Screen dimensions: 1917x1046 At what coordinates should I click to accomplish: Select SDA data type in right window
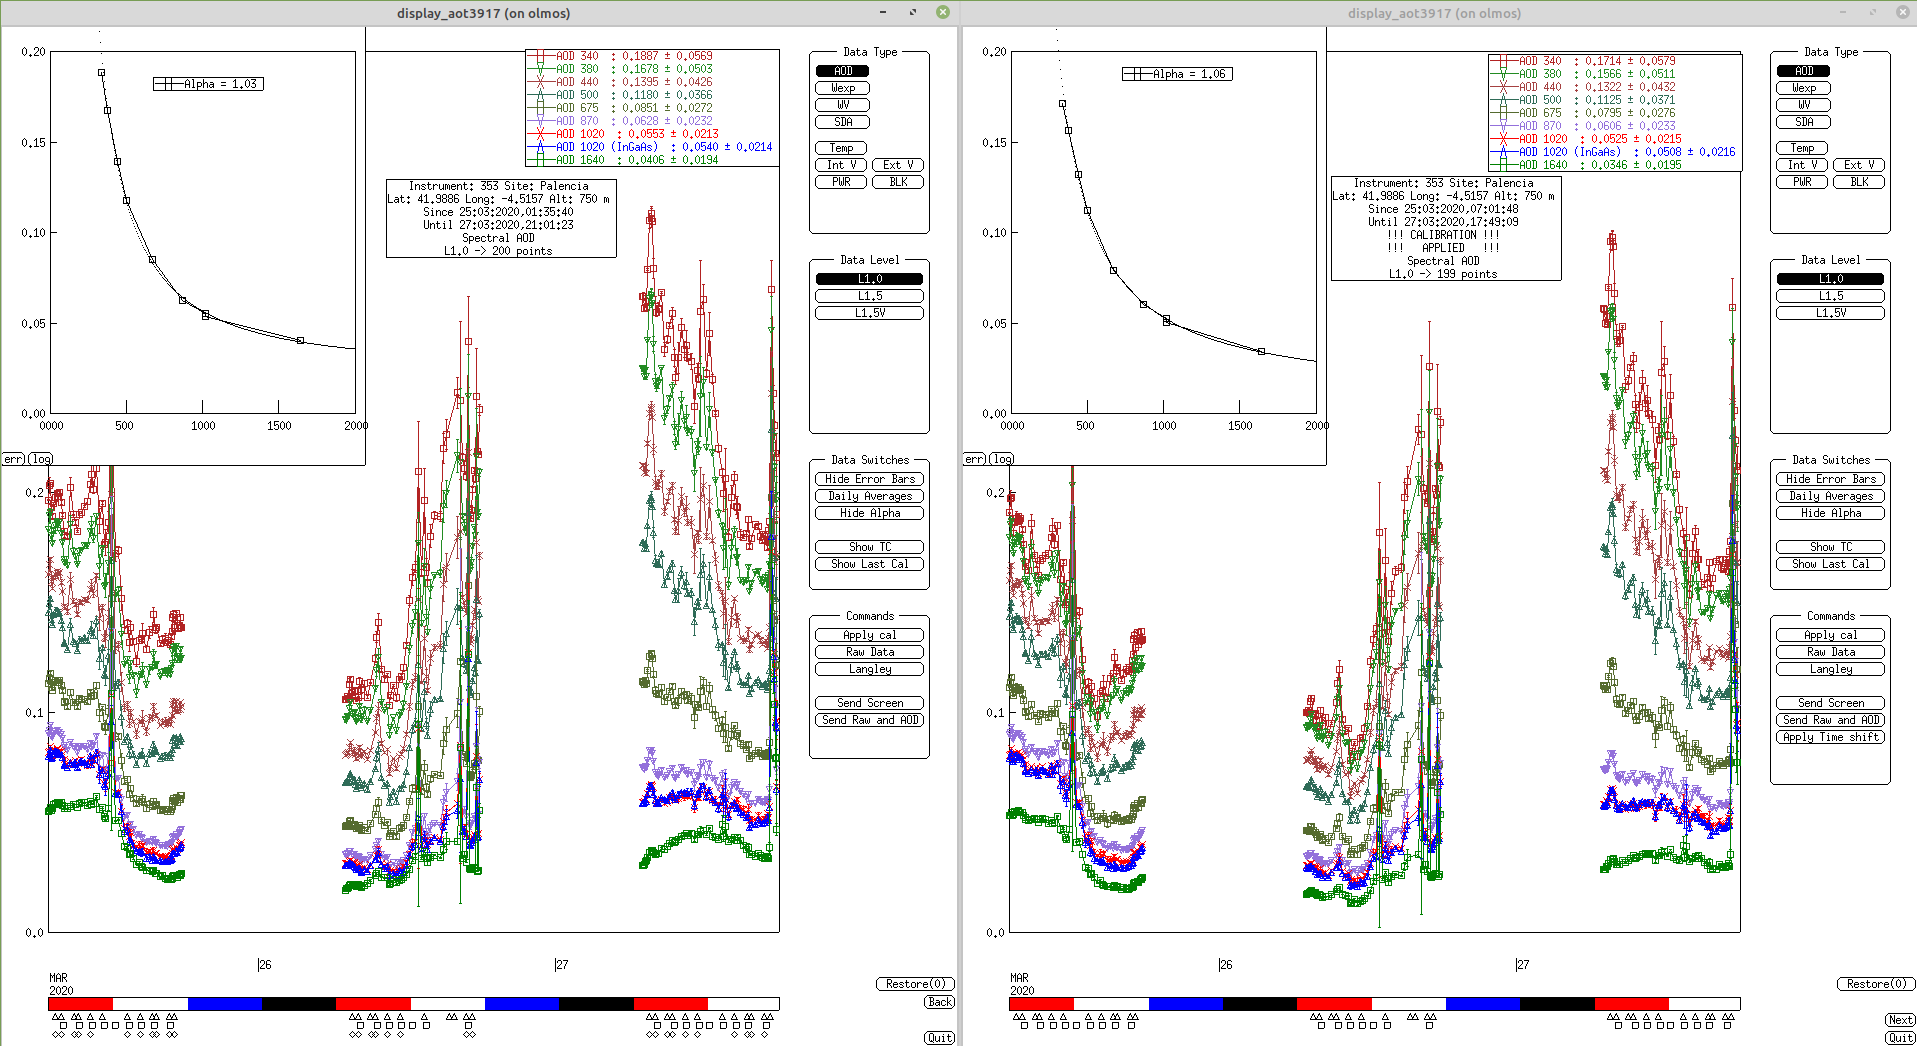1803,122
